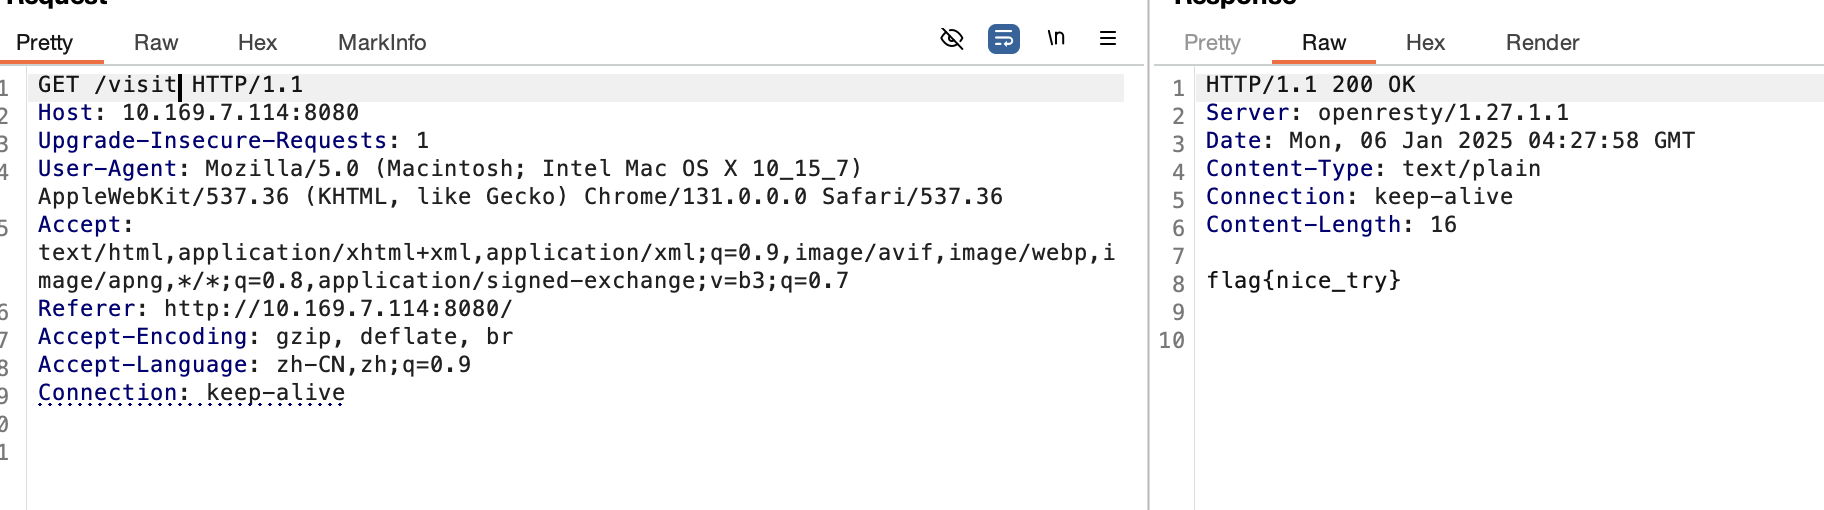Toggle the word wrap icon in Request
This screenshot has width=1824, height=510.
tap(1004, 39)
